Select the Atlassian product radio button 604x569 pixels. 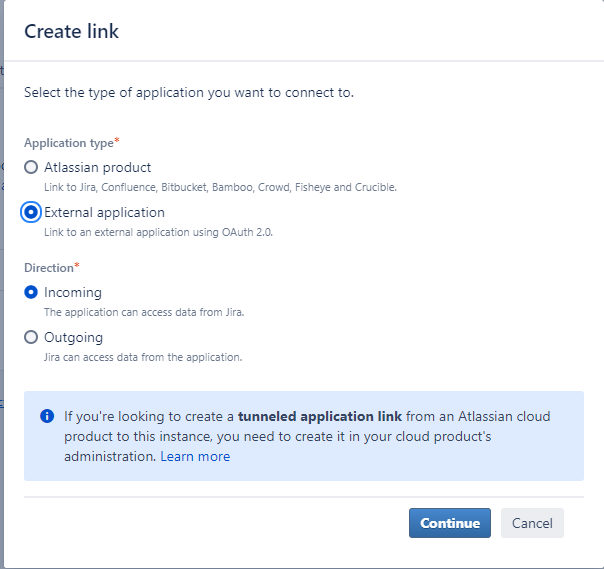tap(31, 167)
